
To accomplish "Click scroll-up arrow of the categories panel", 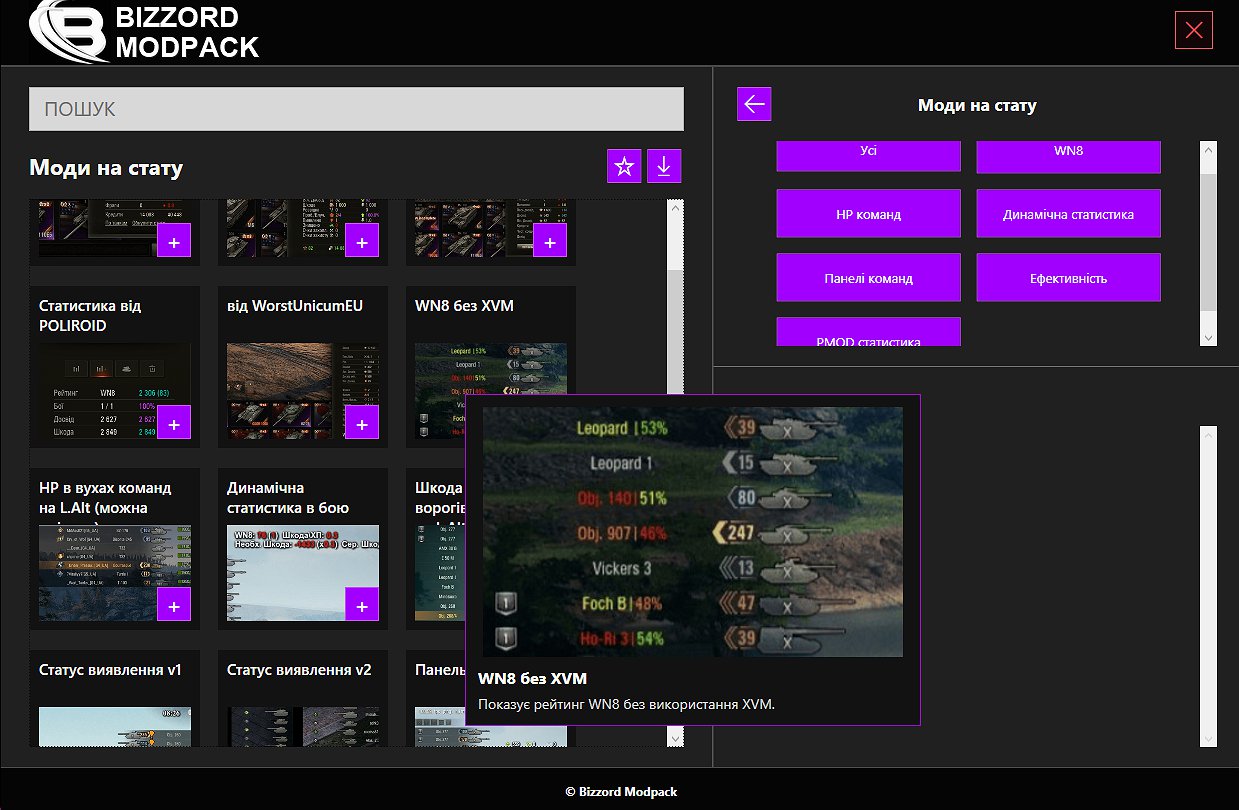I will (1209, 152).
